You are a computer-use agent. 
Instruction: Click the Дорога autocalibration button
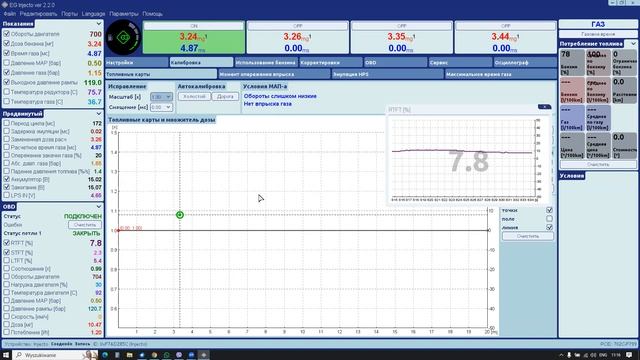[x=225, y=97]
